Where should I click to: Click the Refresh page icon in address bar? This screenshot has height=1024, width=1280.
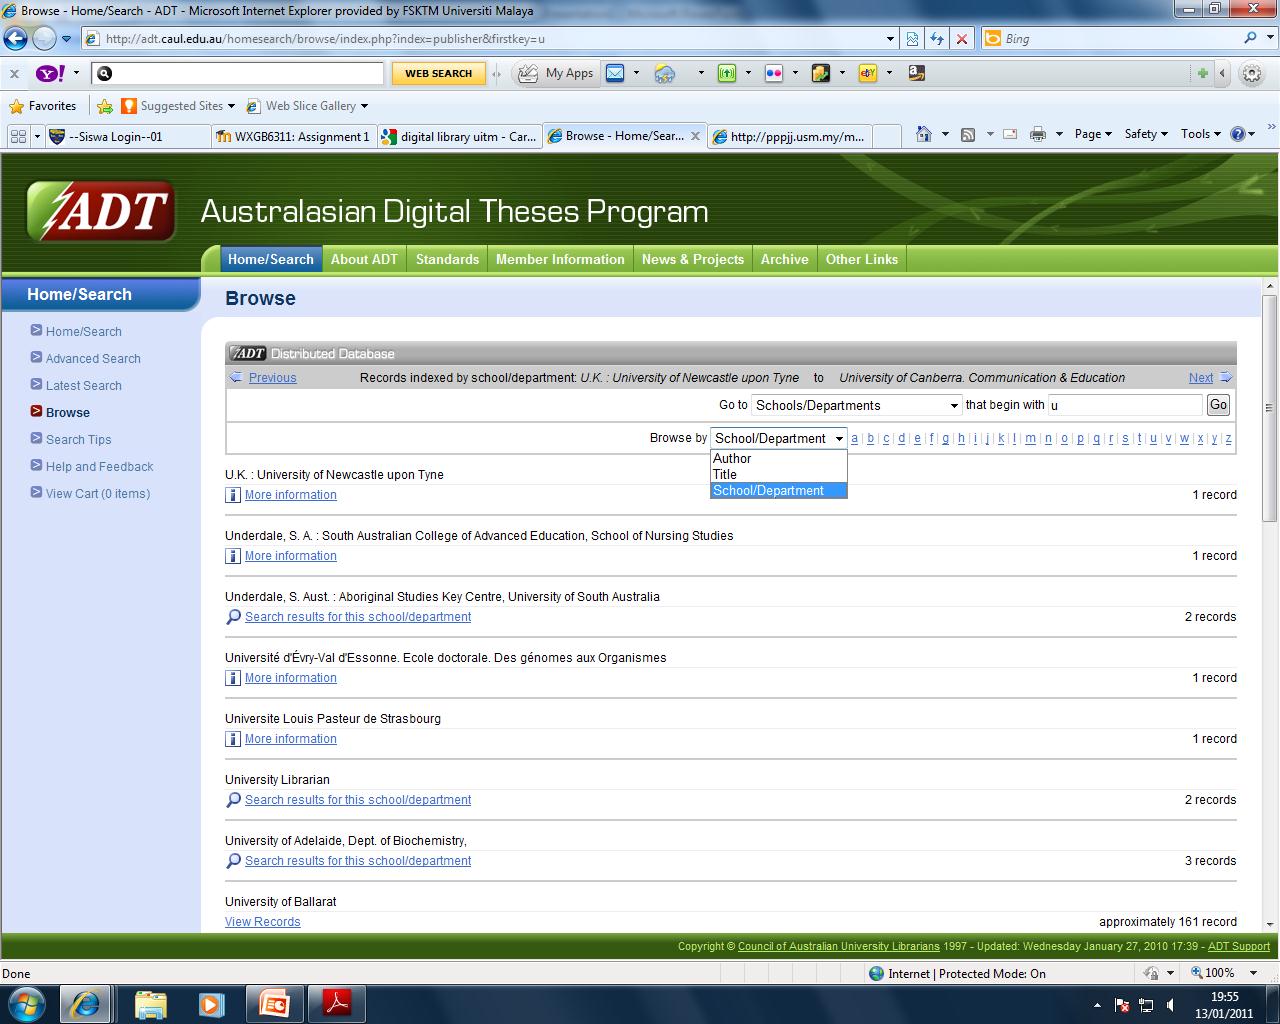click(x=937, y=39)
